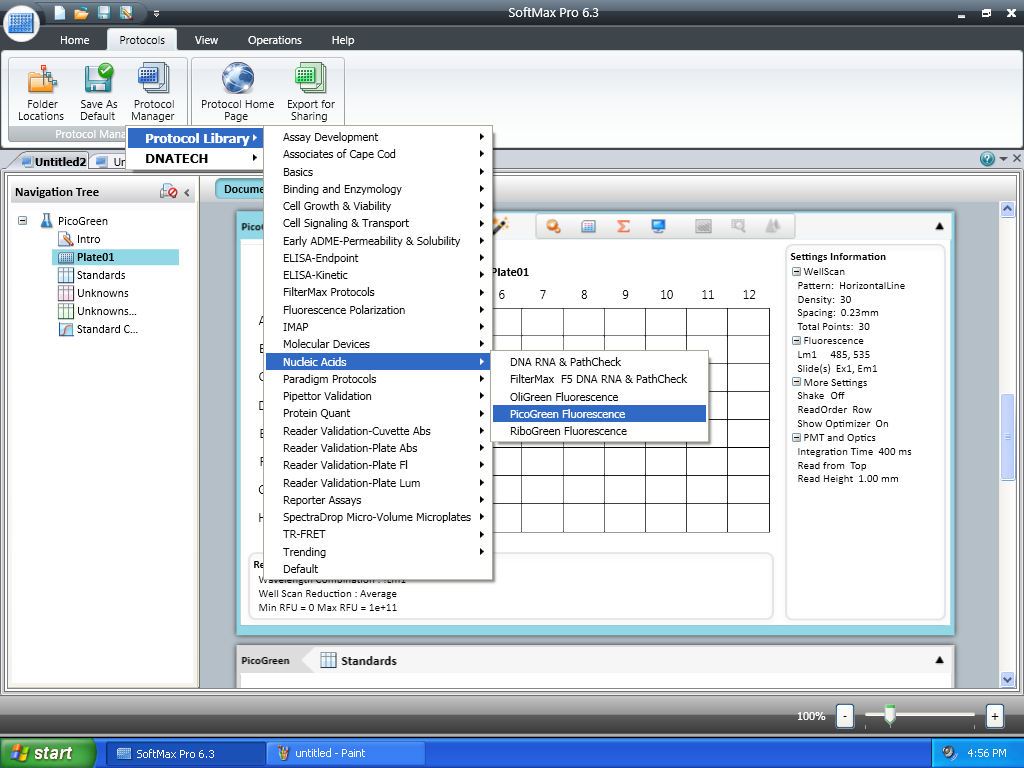Click the red Sigma reduction icon

click(623, 226)
